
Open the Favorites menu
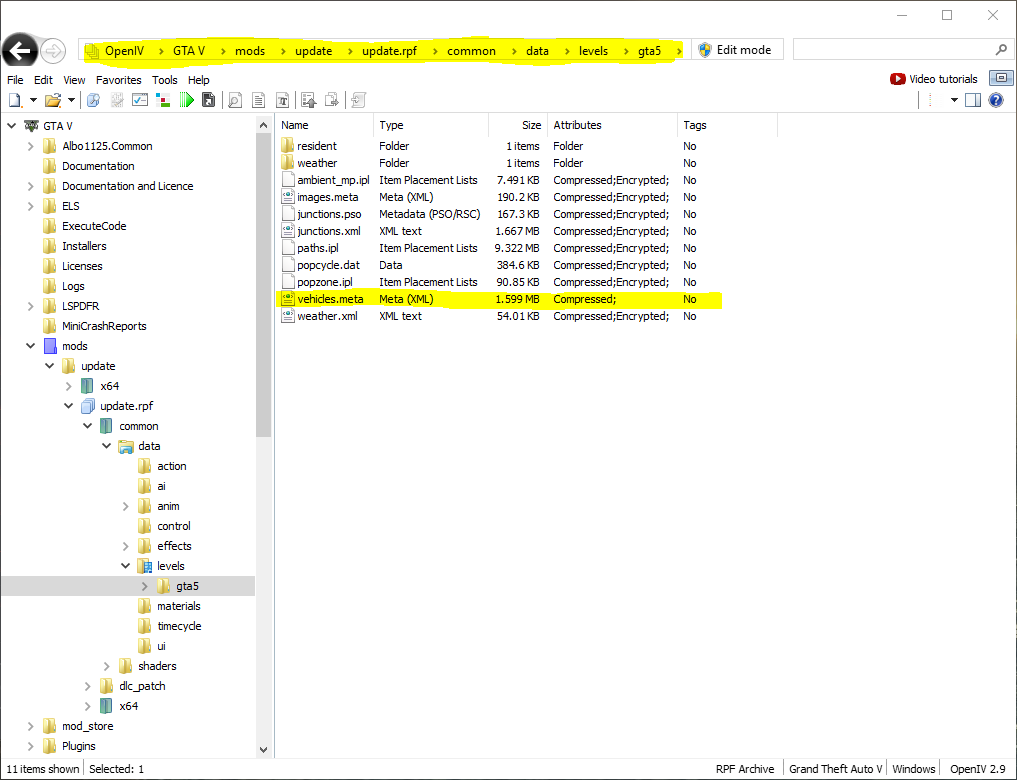[118, 80]
